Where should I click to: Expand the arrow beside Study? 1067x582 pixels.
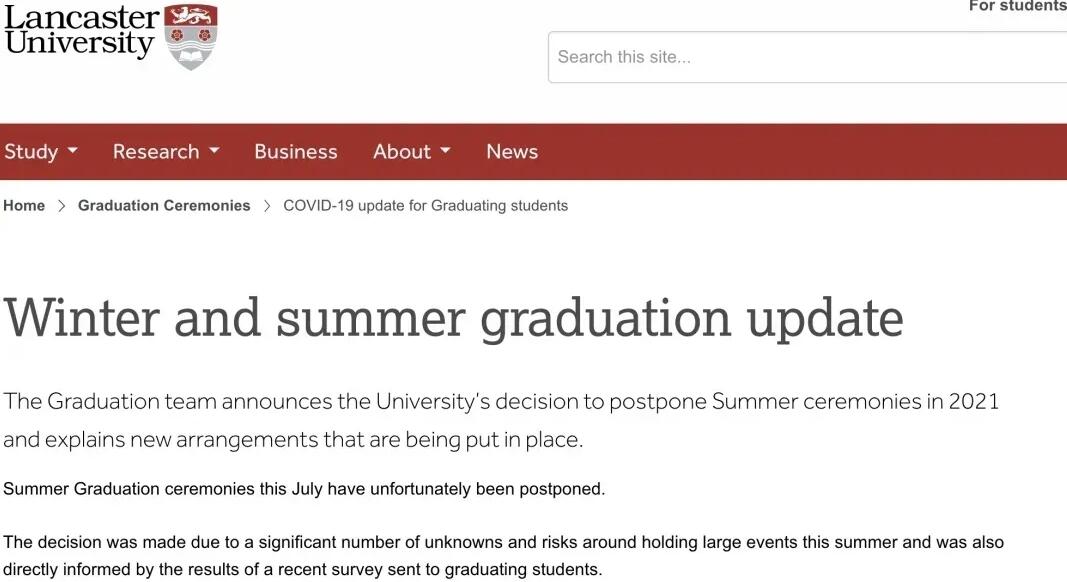coord(72,152)
